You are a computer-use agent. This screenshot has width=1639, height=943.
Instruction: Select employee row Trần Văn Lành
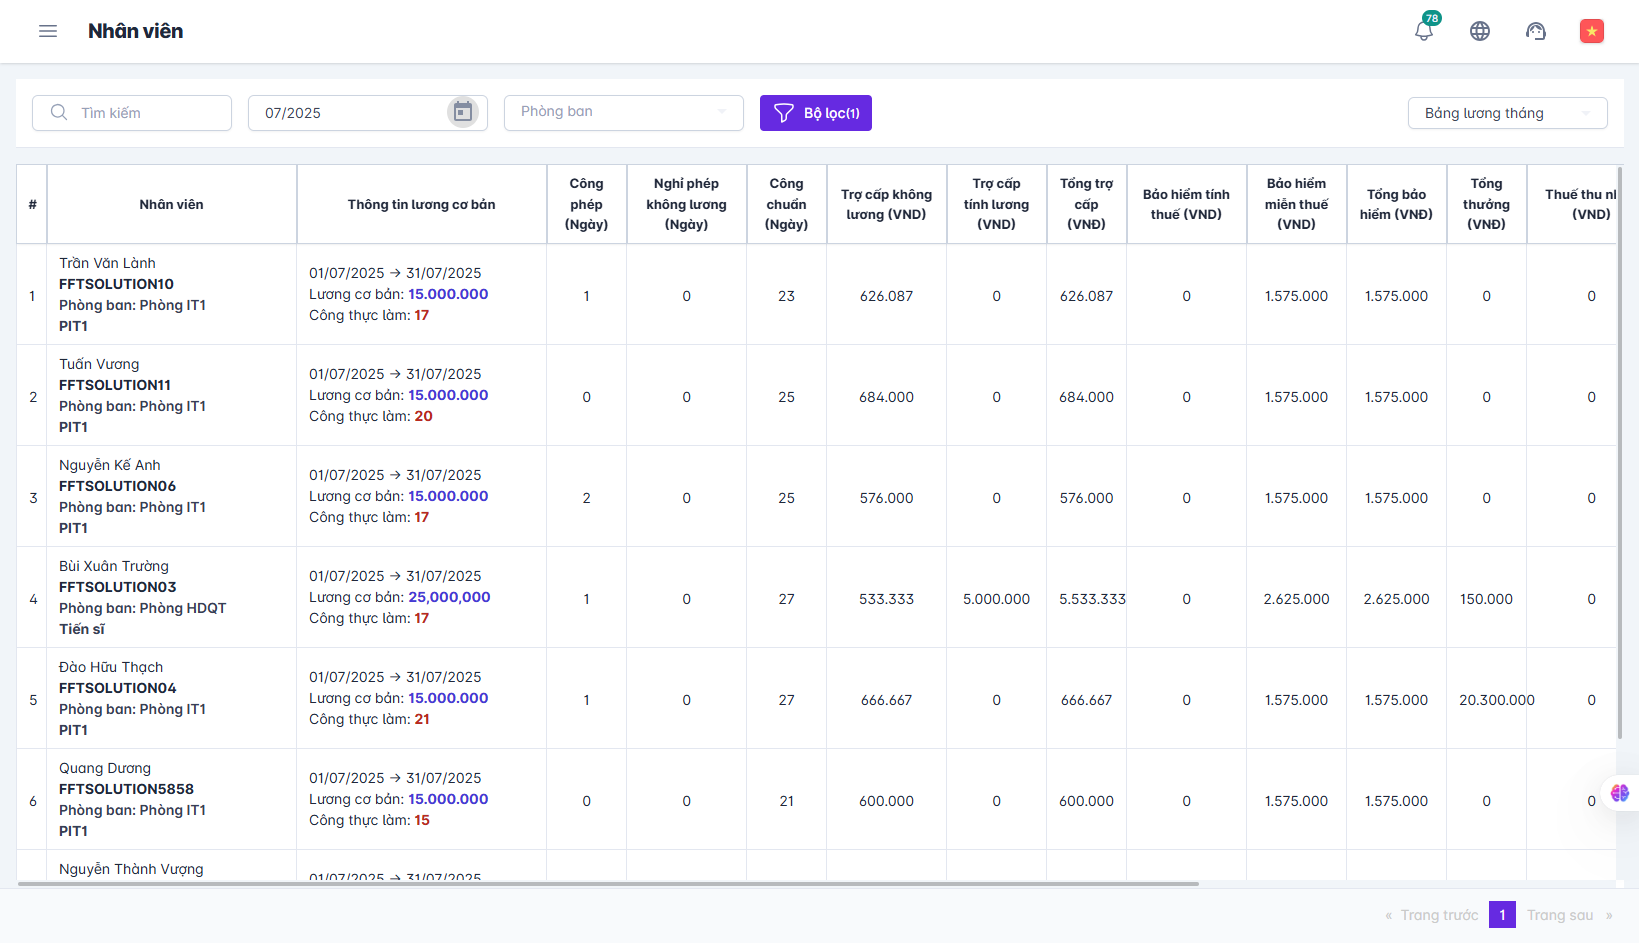point(107,263)
